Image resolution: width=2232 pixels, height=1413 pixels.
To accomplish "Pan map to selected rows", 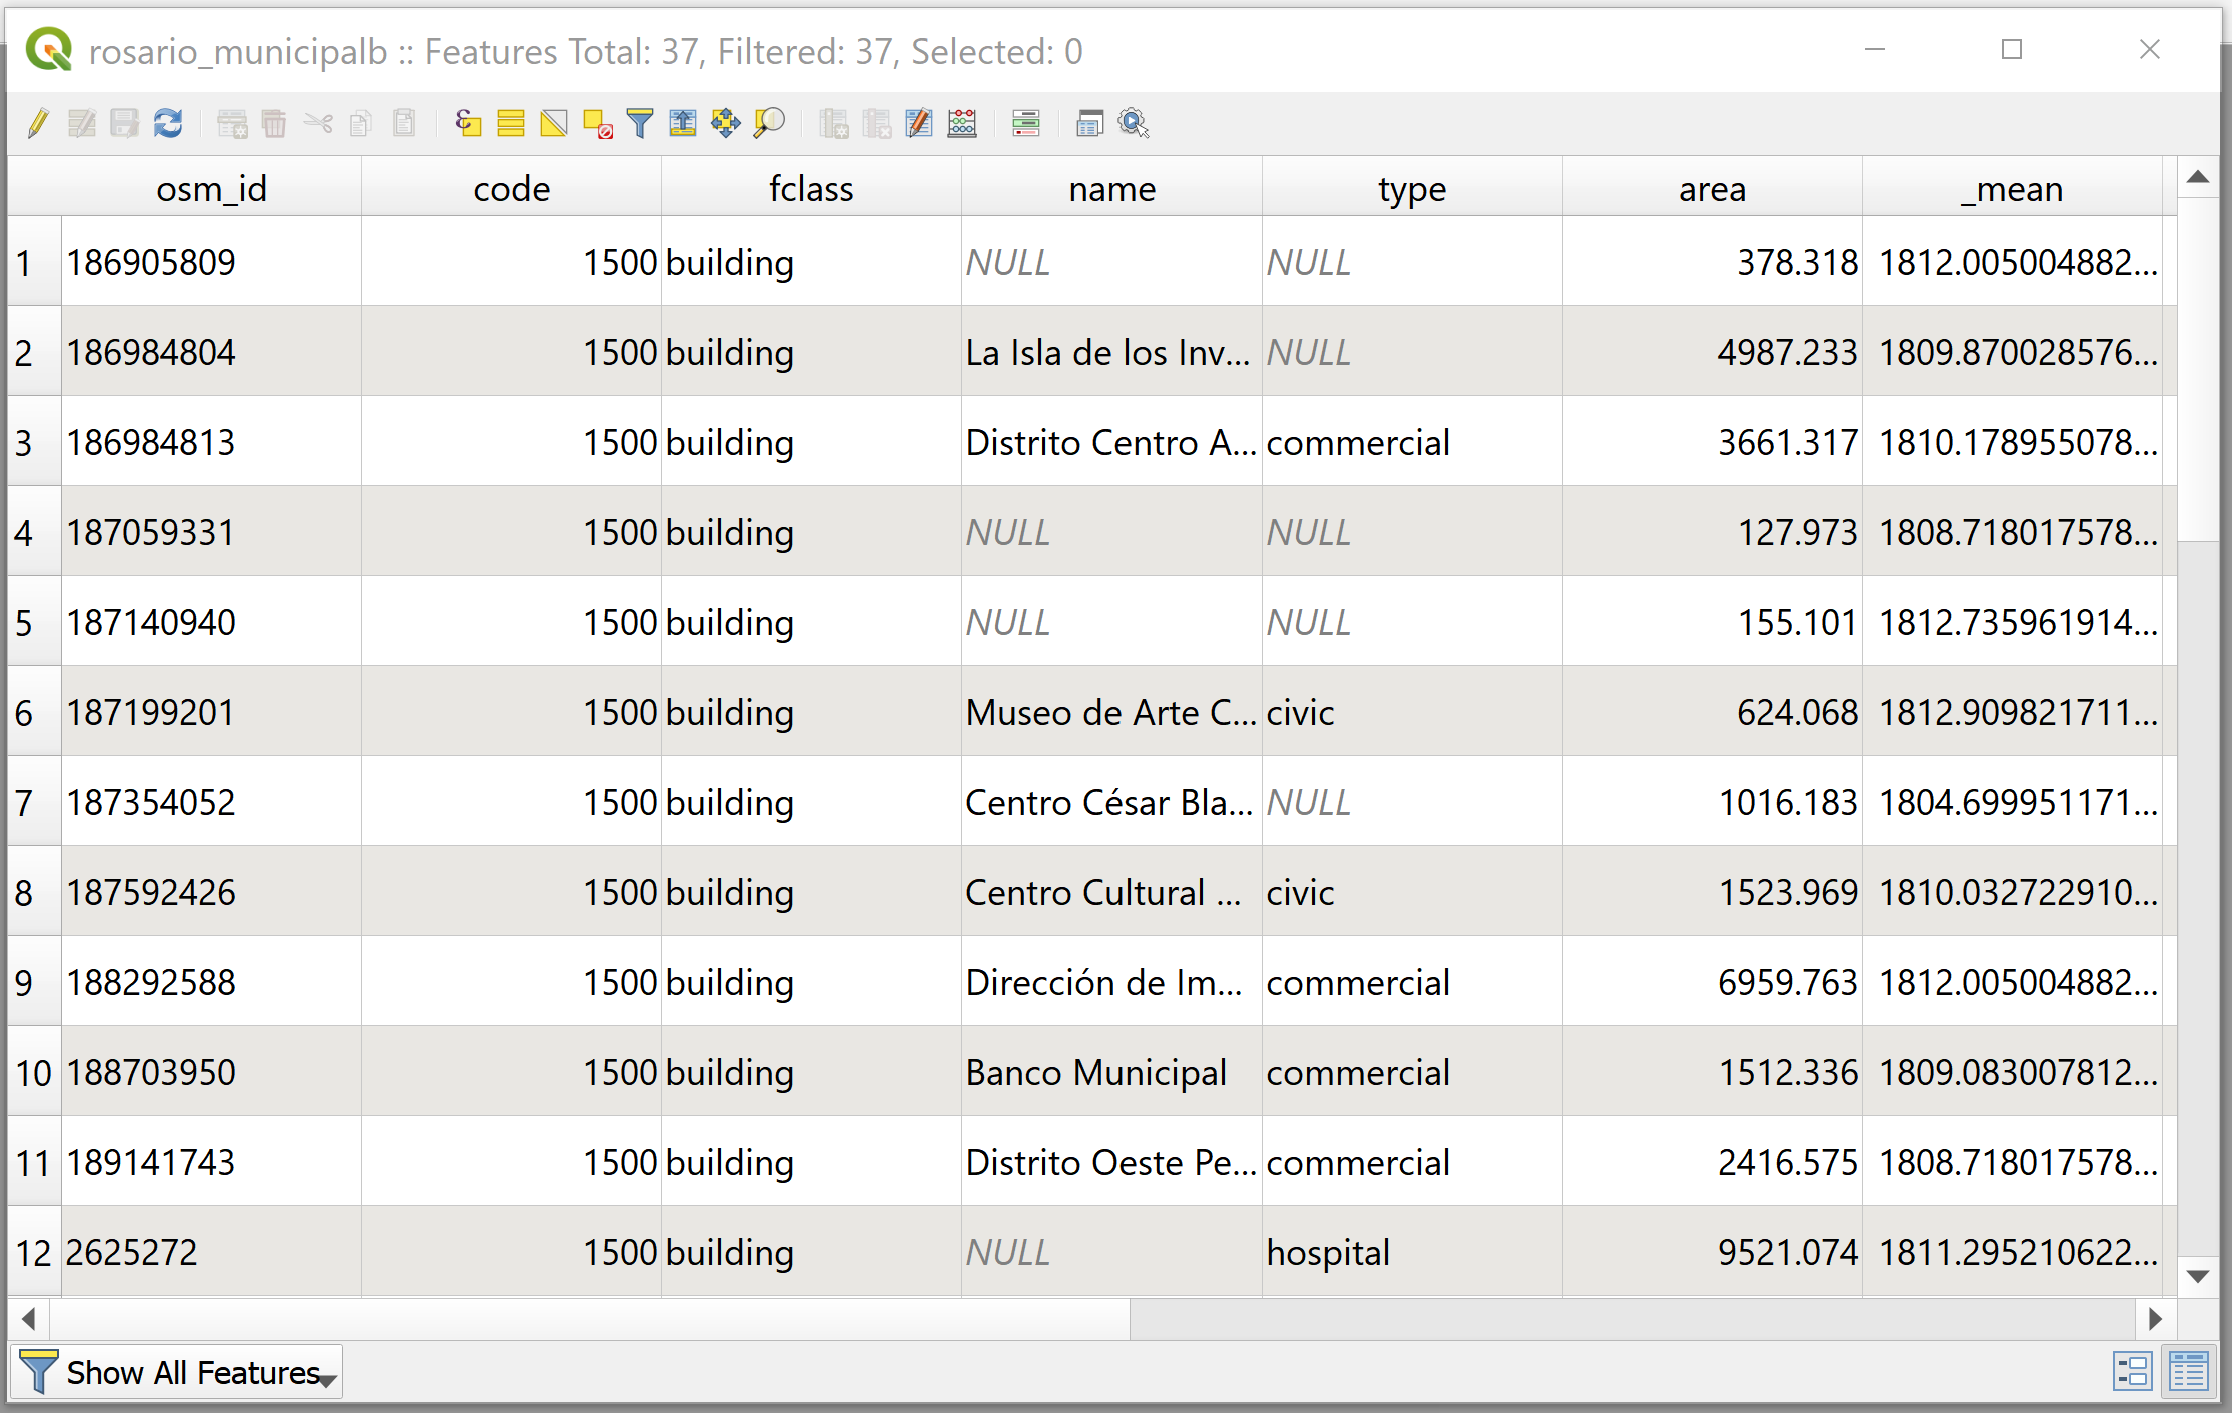I will 726,124.
